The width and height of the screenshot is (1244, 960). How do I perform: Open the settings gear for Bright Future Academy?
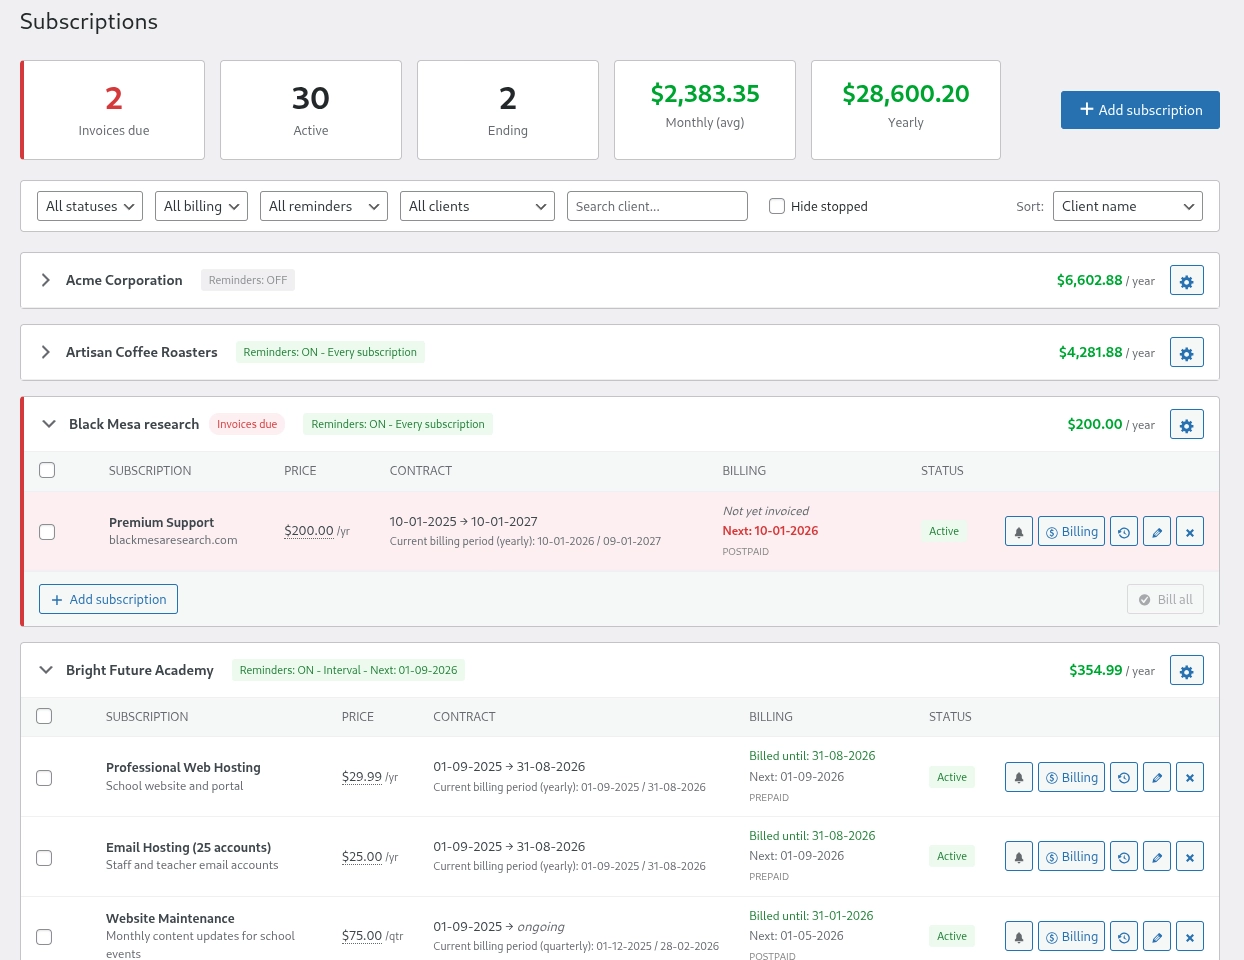coord(1186,671)
